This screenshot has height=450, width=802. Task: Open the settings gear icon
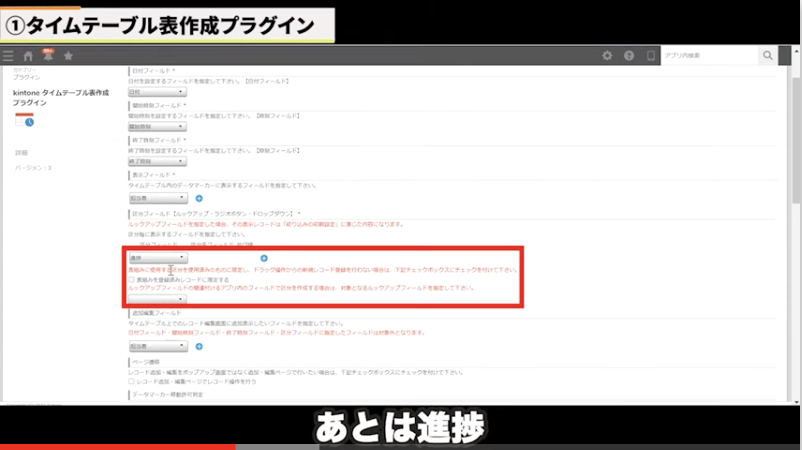(x=607, y=56)
